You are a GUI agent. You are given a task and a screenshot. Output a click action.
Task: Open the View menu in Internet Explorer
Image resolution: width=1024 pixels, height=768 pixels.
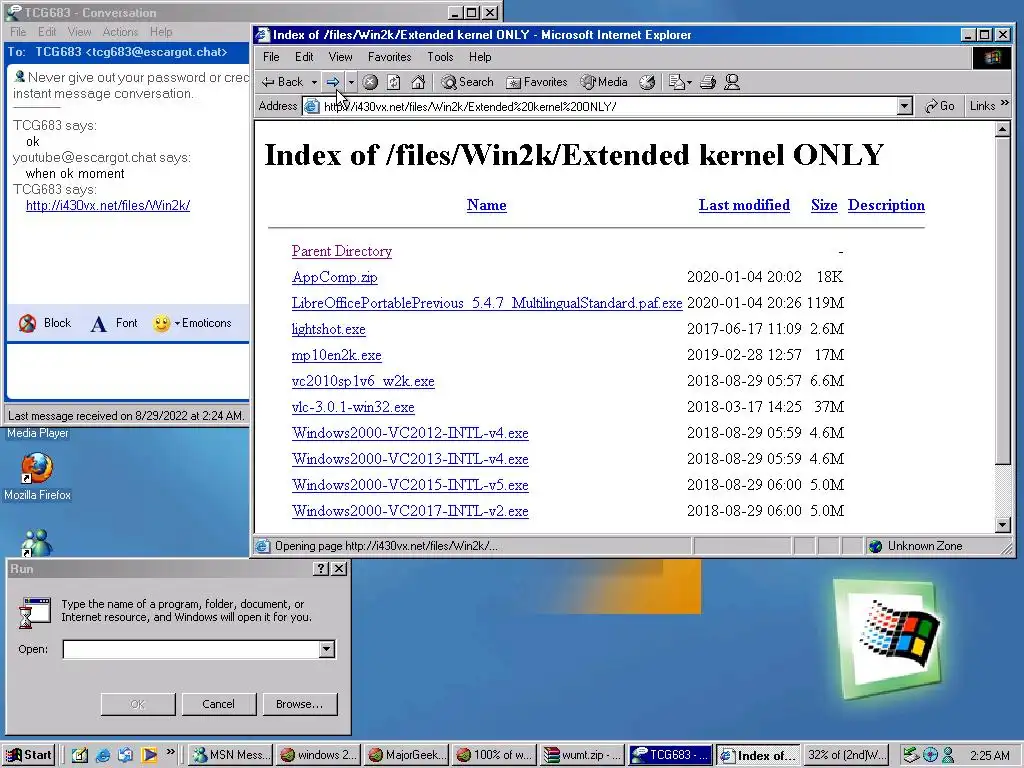[x=340, y=57]
